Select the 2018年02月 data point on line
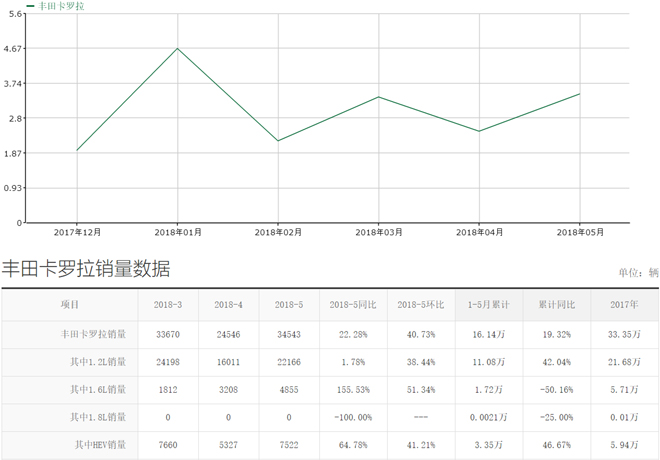This screenshot has height=460, width=660. 278,141
